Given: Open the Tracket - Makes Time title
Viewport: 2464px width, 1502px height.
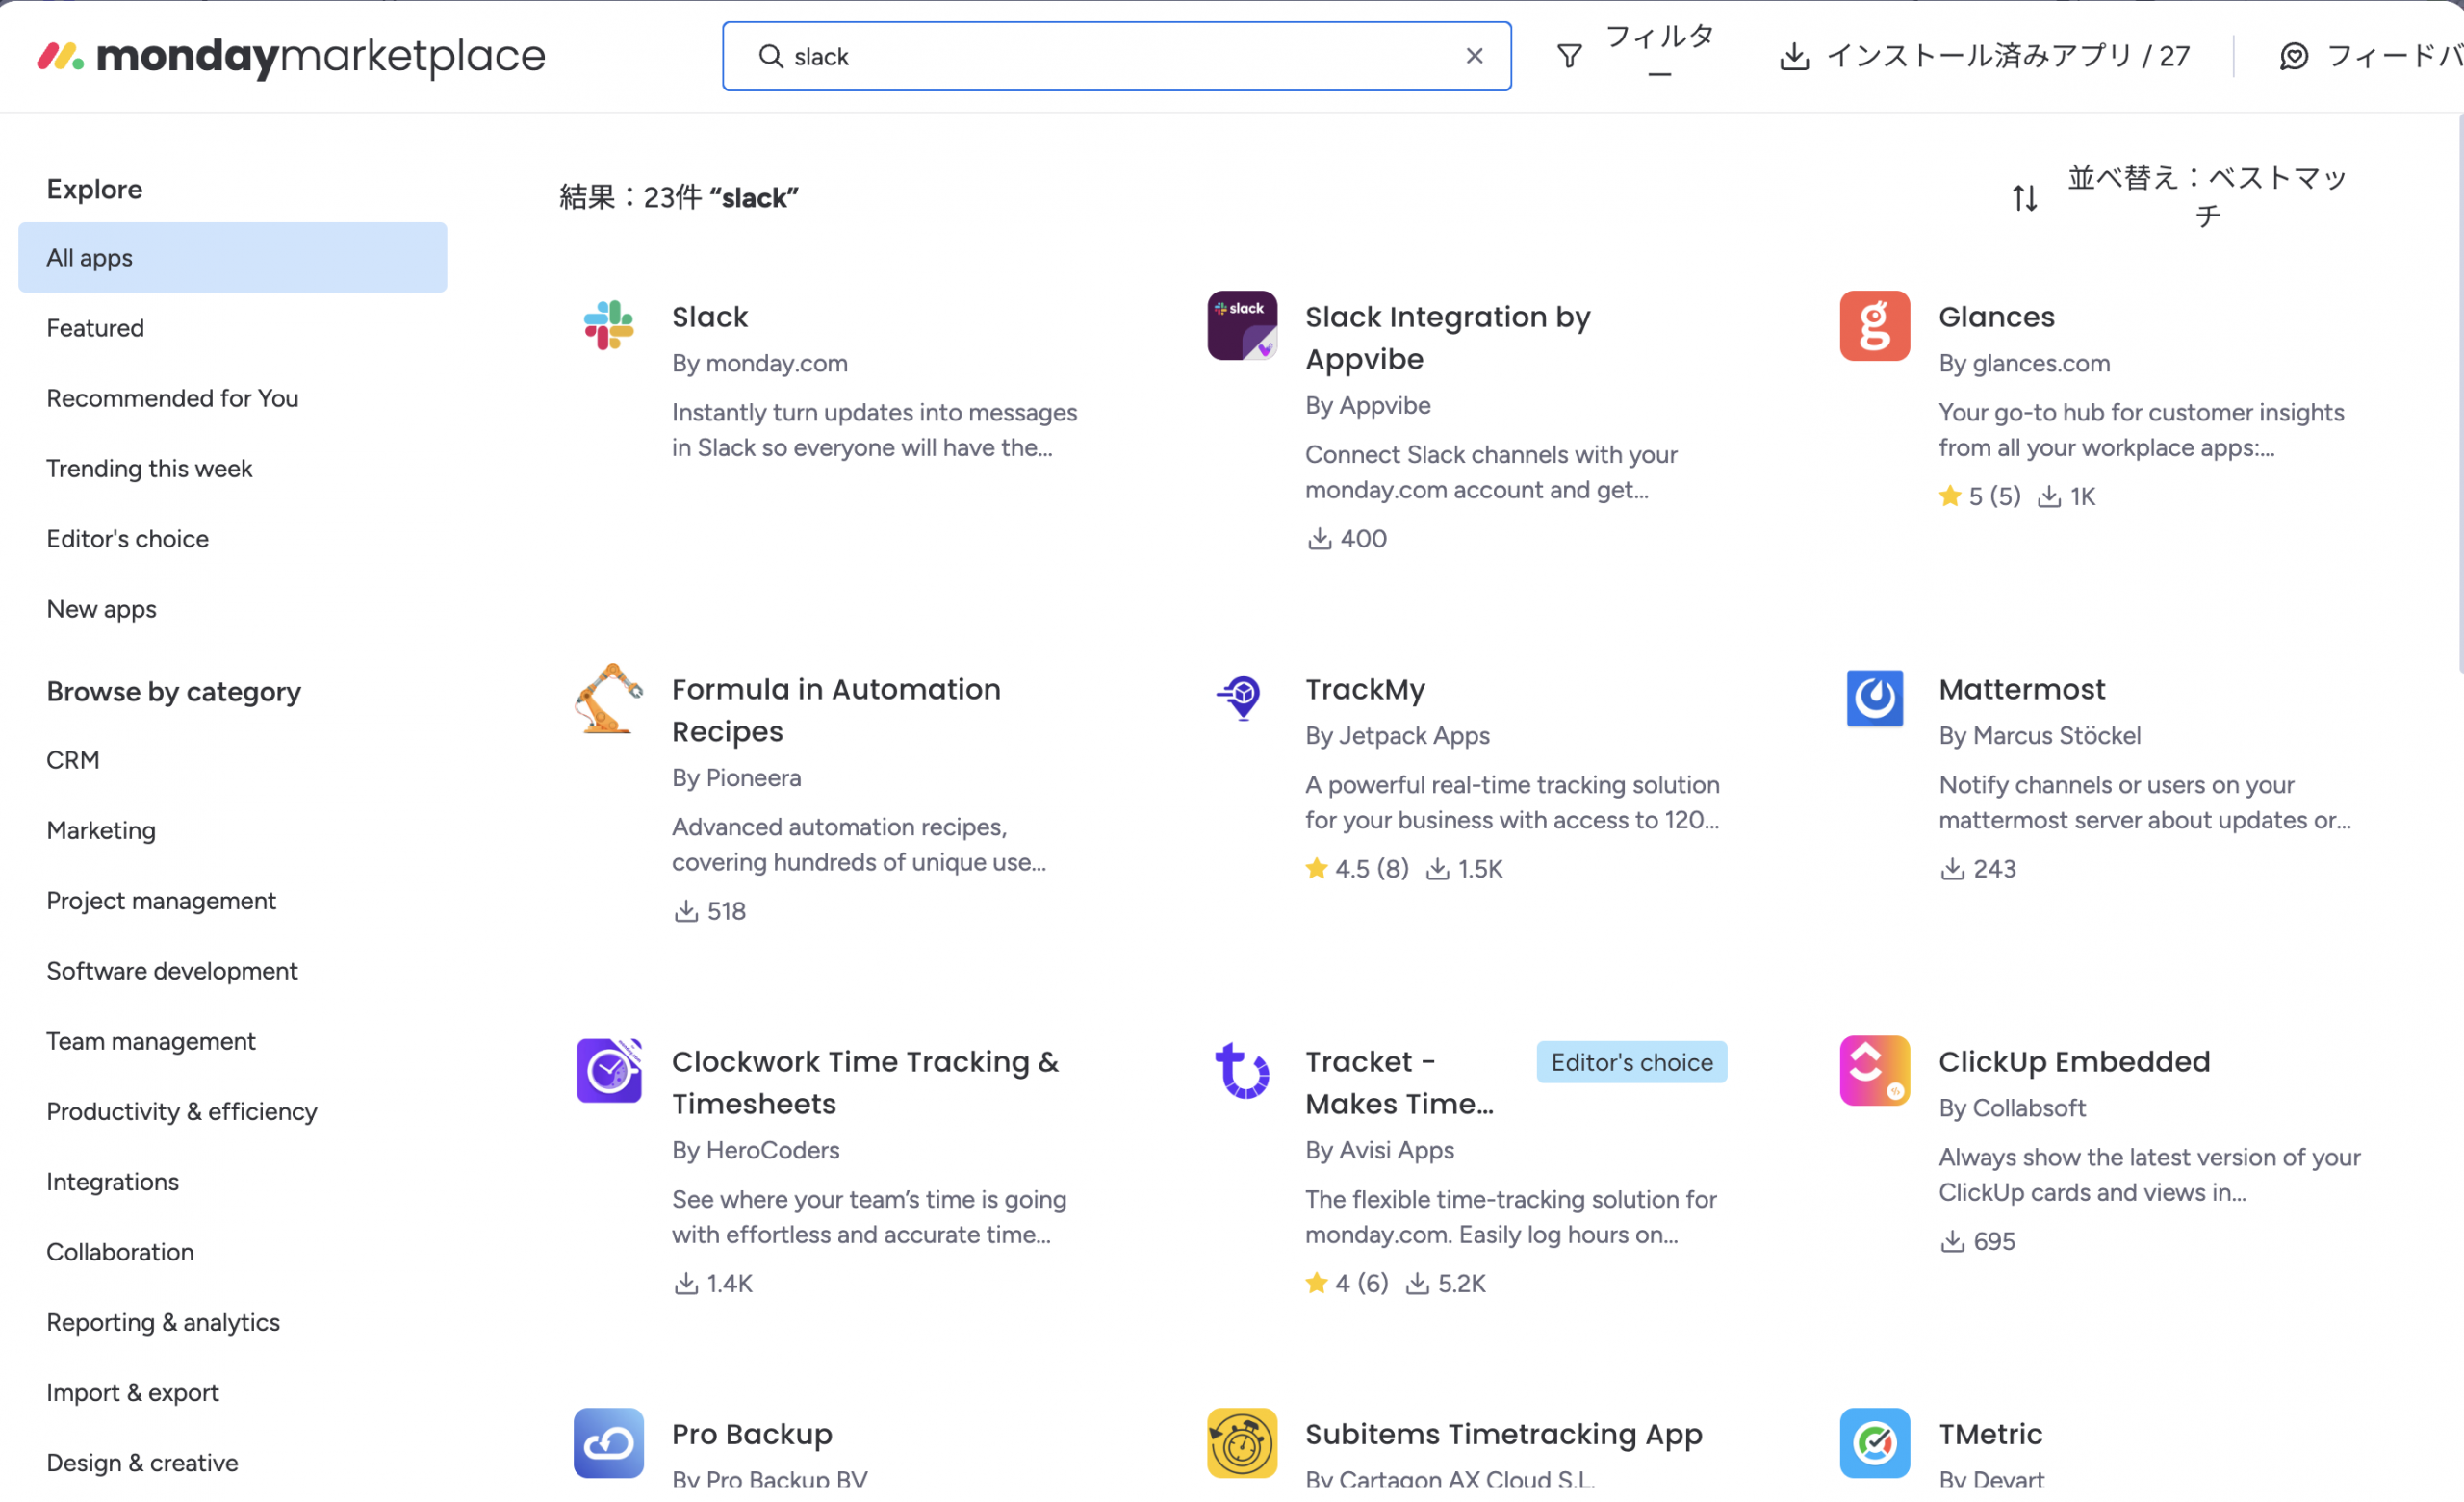Looking at the screenshot, I should (x=1399, y=1082).
